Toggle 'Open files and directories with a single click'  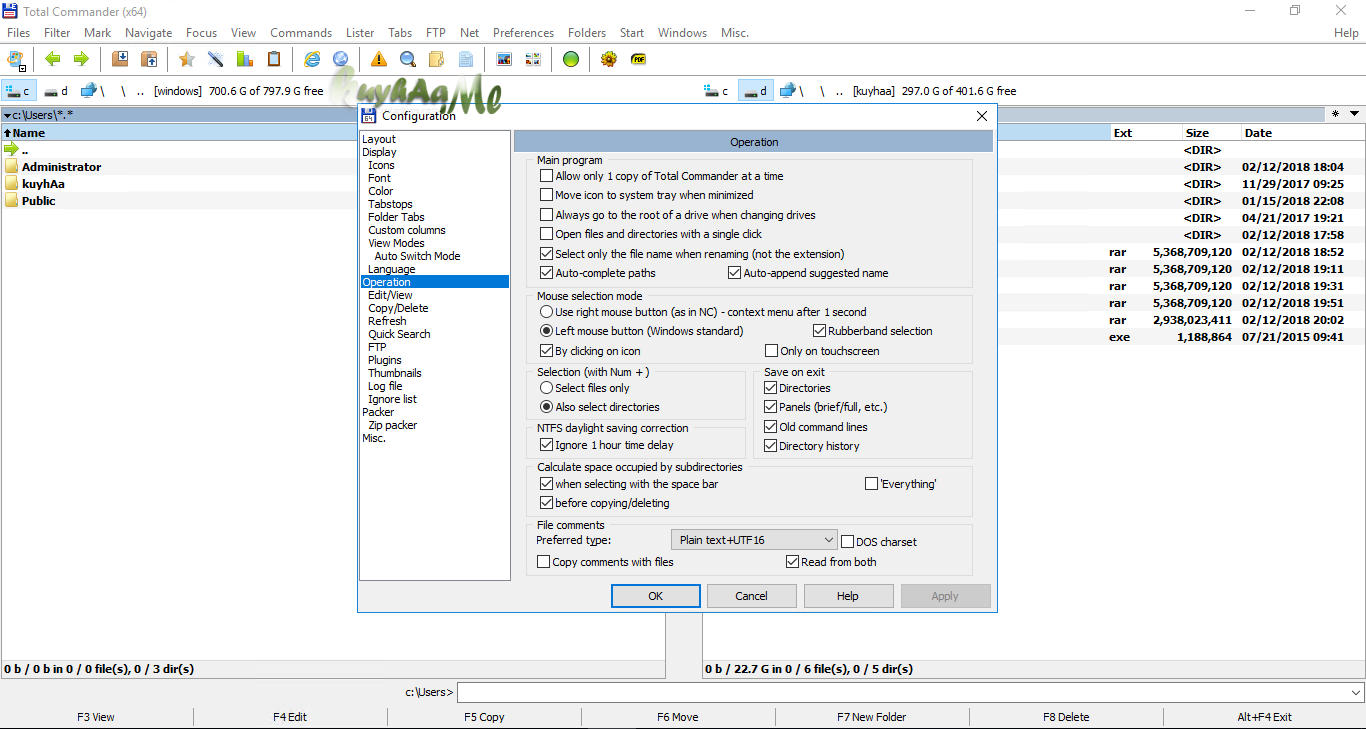[547, 234]
